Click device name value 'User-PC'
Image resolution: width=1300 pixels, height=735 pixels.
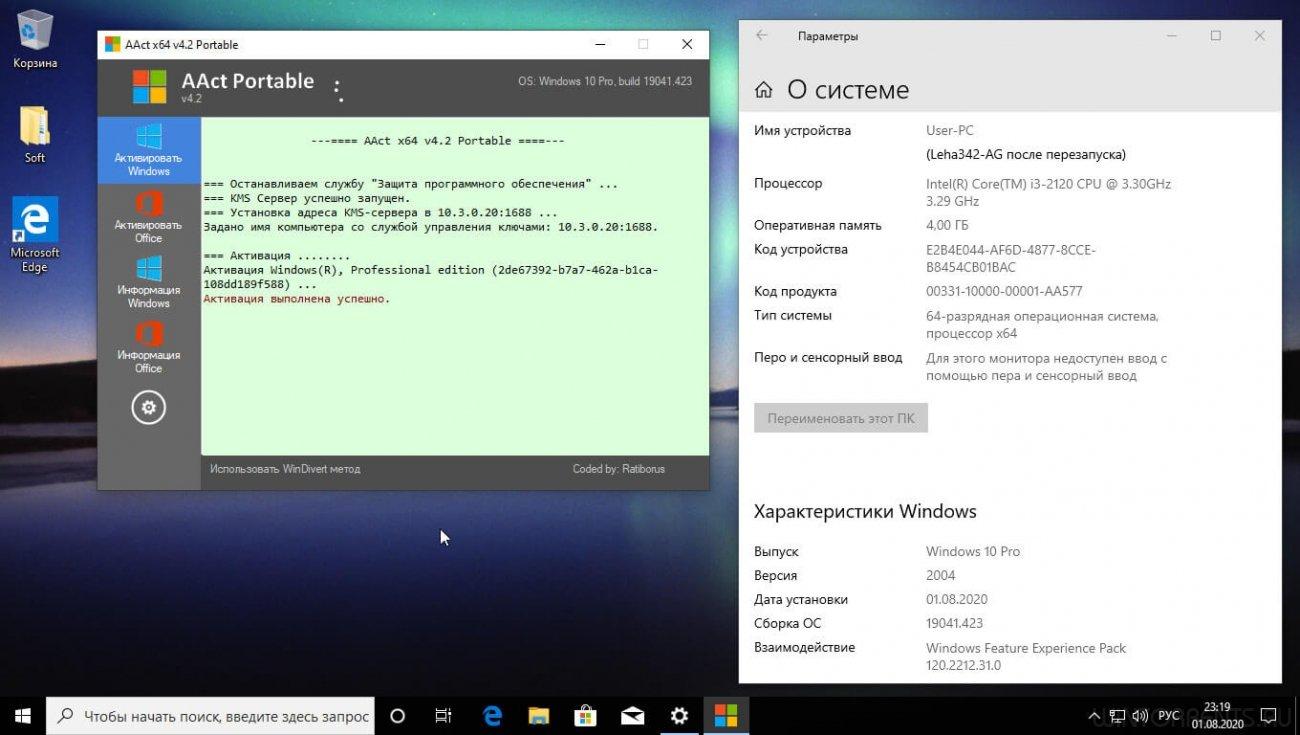(x=950, y=130)
